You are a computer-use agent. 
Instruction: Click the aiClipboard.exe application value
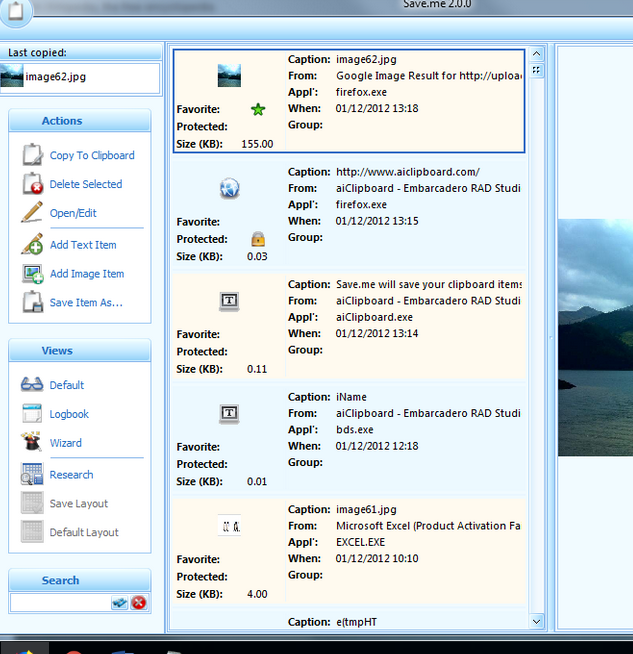(374, 317)
